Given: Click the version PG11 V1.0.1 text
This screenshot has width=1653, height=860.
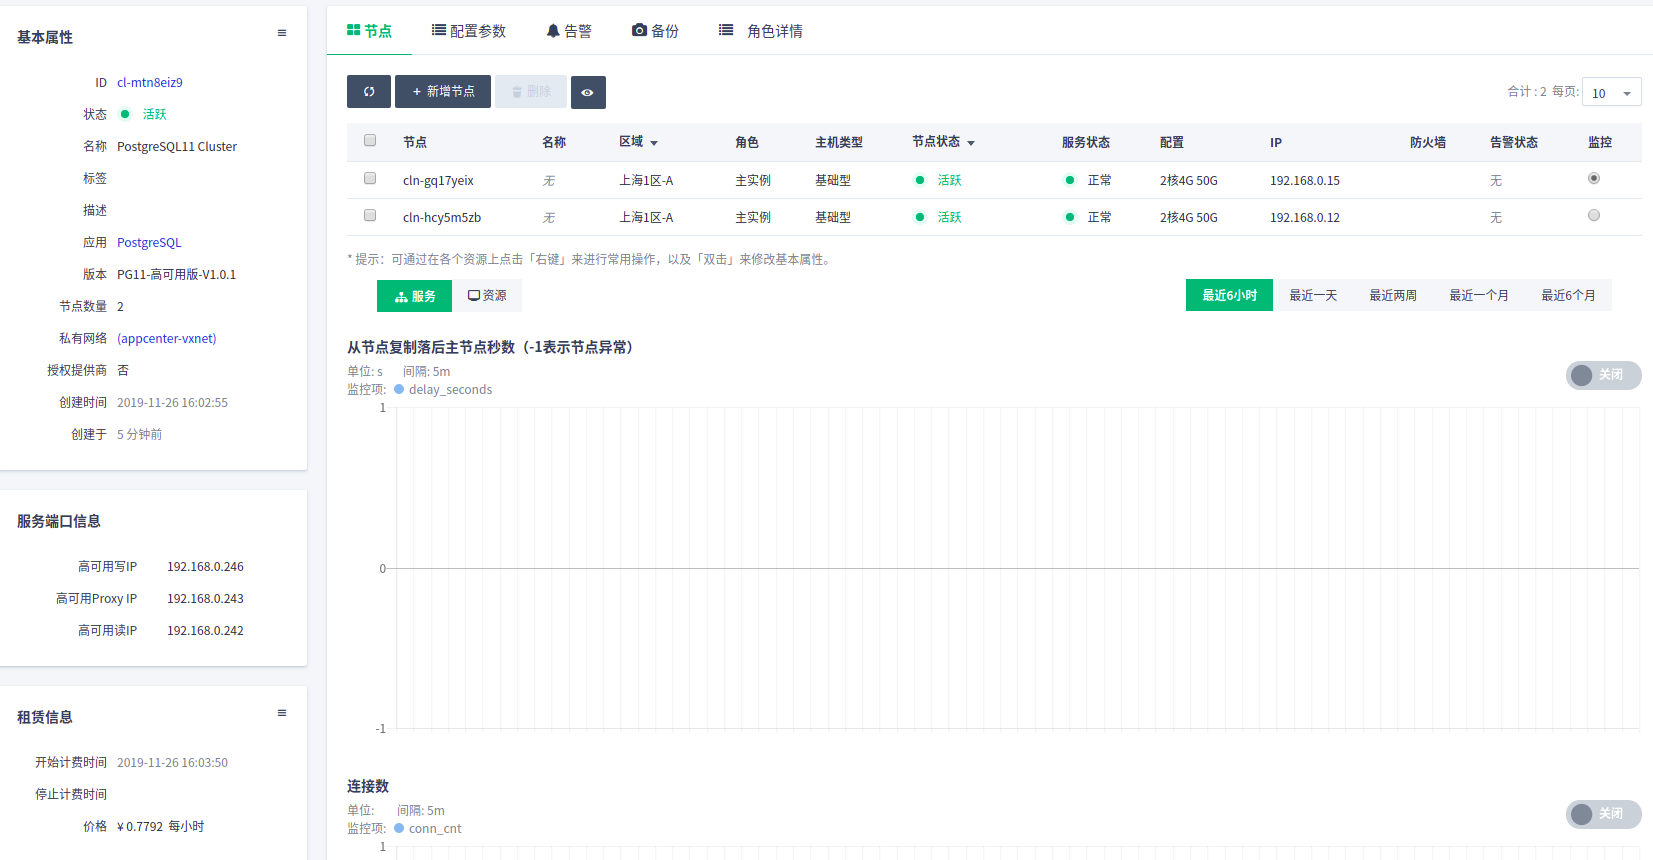Looking at the screenshot, I should tap(176, 275).
